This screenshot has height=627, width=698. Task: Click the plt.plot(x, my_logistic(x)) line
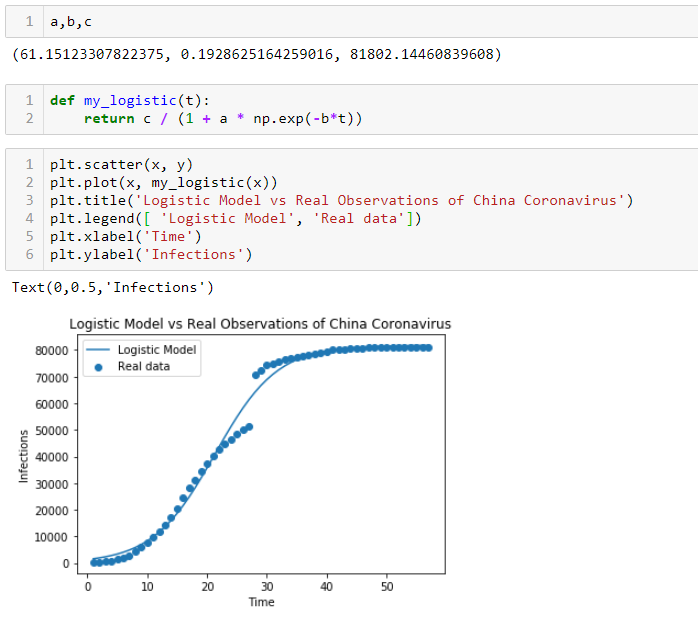click(x=163, y=182)
